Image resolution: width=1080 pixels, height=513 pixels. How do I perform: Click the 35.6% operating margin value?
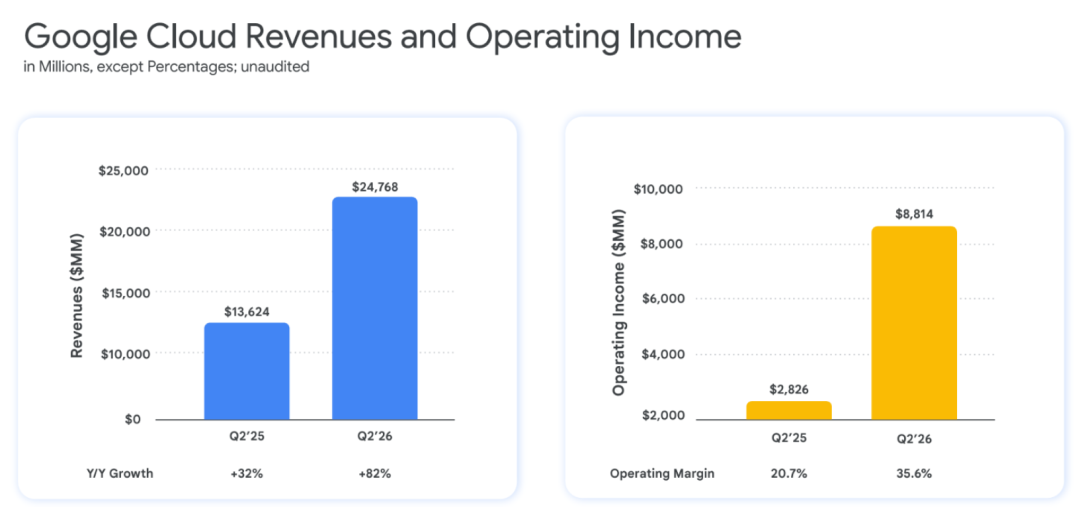click(x=914, y=474)
